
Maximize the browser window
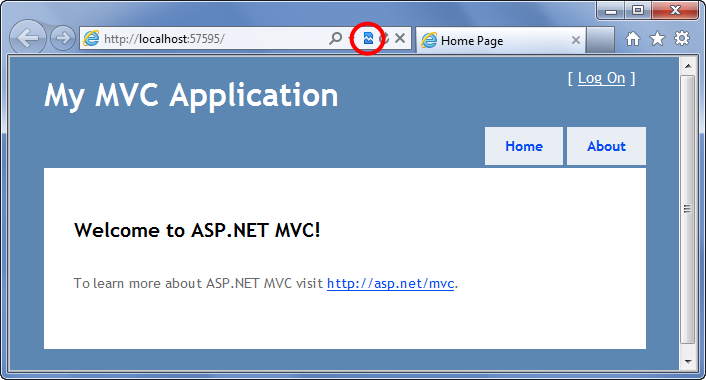(638, 11)
